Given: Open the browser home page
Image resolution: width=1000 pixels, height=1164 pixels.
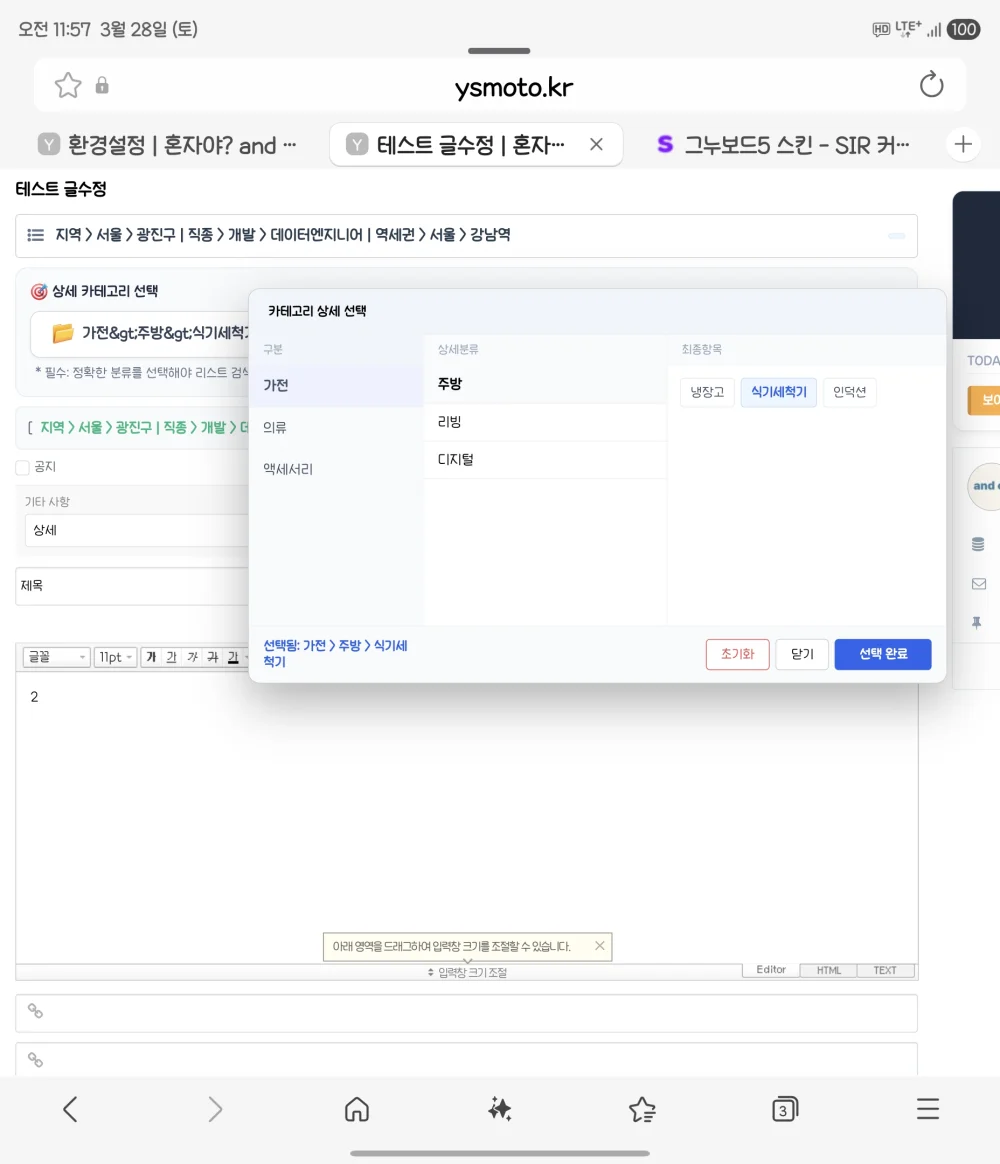Looking at the screenshot, I should [357, 1109].
